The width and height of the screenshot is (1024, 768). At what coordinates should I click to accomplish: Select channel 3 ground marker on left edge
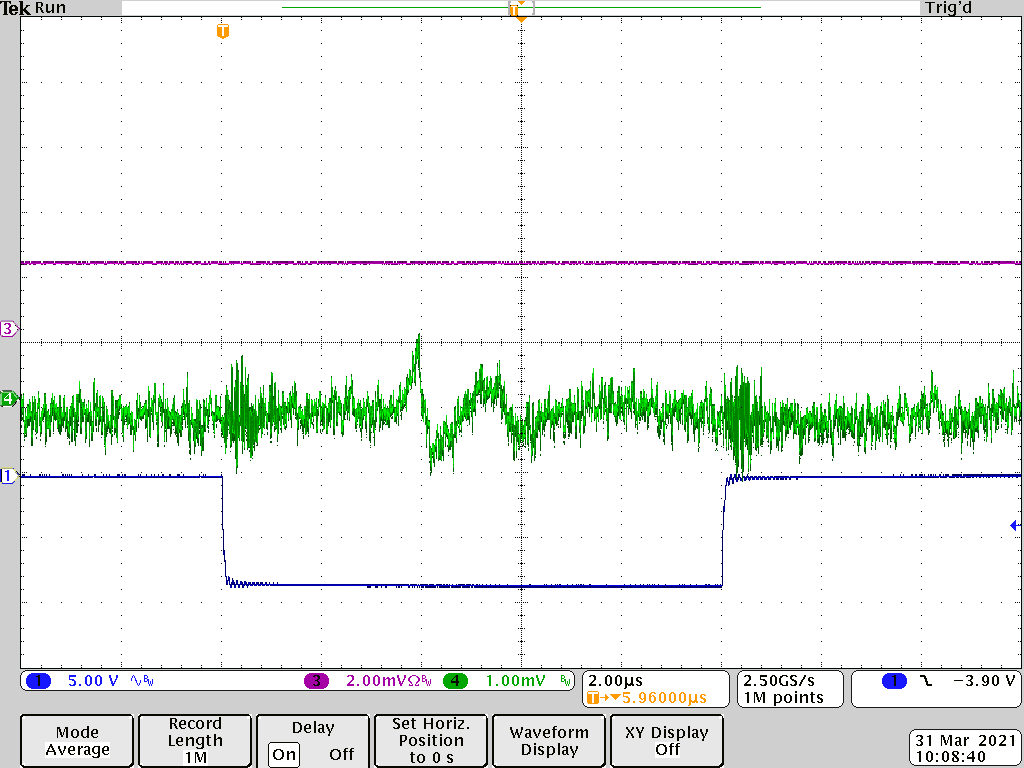pyautogui.click(x=8, y=328)
